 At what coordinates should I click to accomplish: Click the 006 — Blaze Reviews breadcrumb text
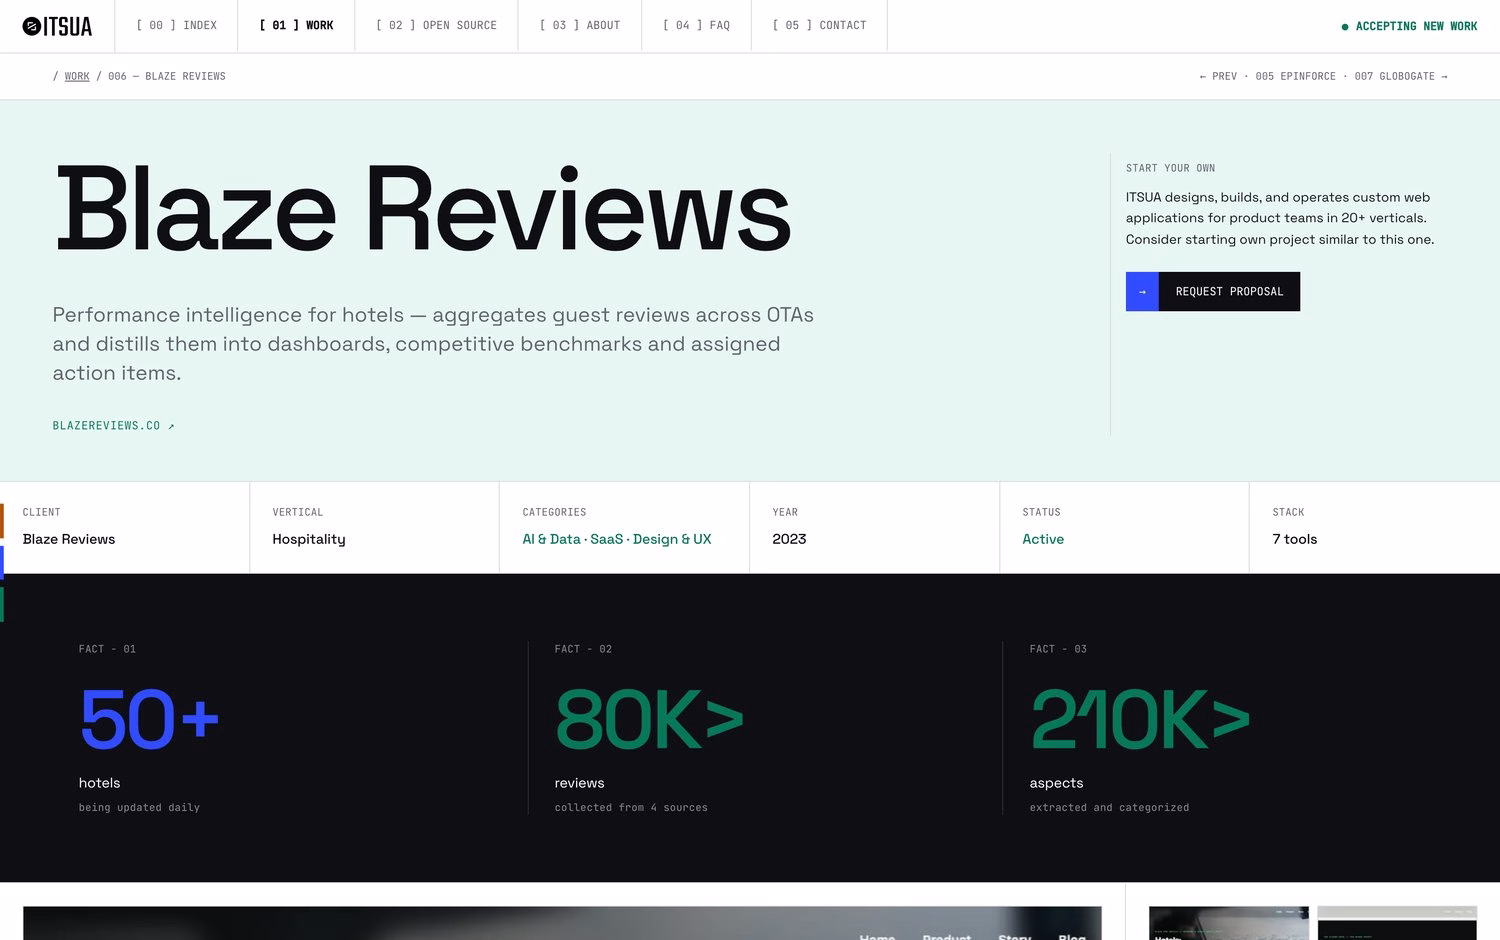pos(167,76)
